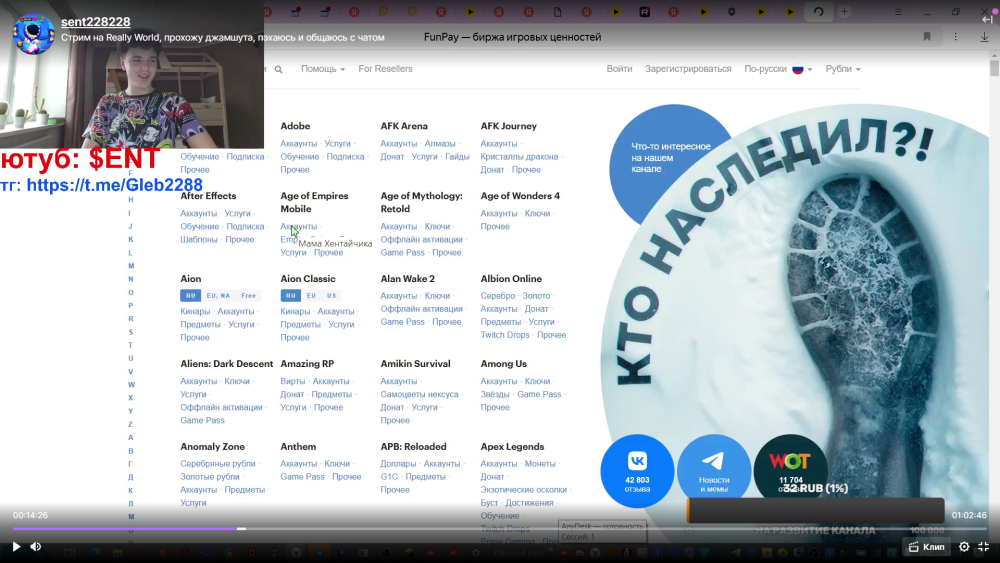Select US server under Aion Classic
Viewport: 1000px width, 563px height.
point(332,295)
